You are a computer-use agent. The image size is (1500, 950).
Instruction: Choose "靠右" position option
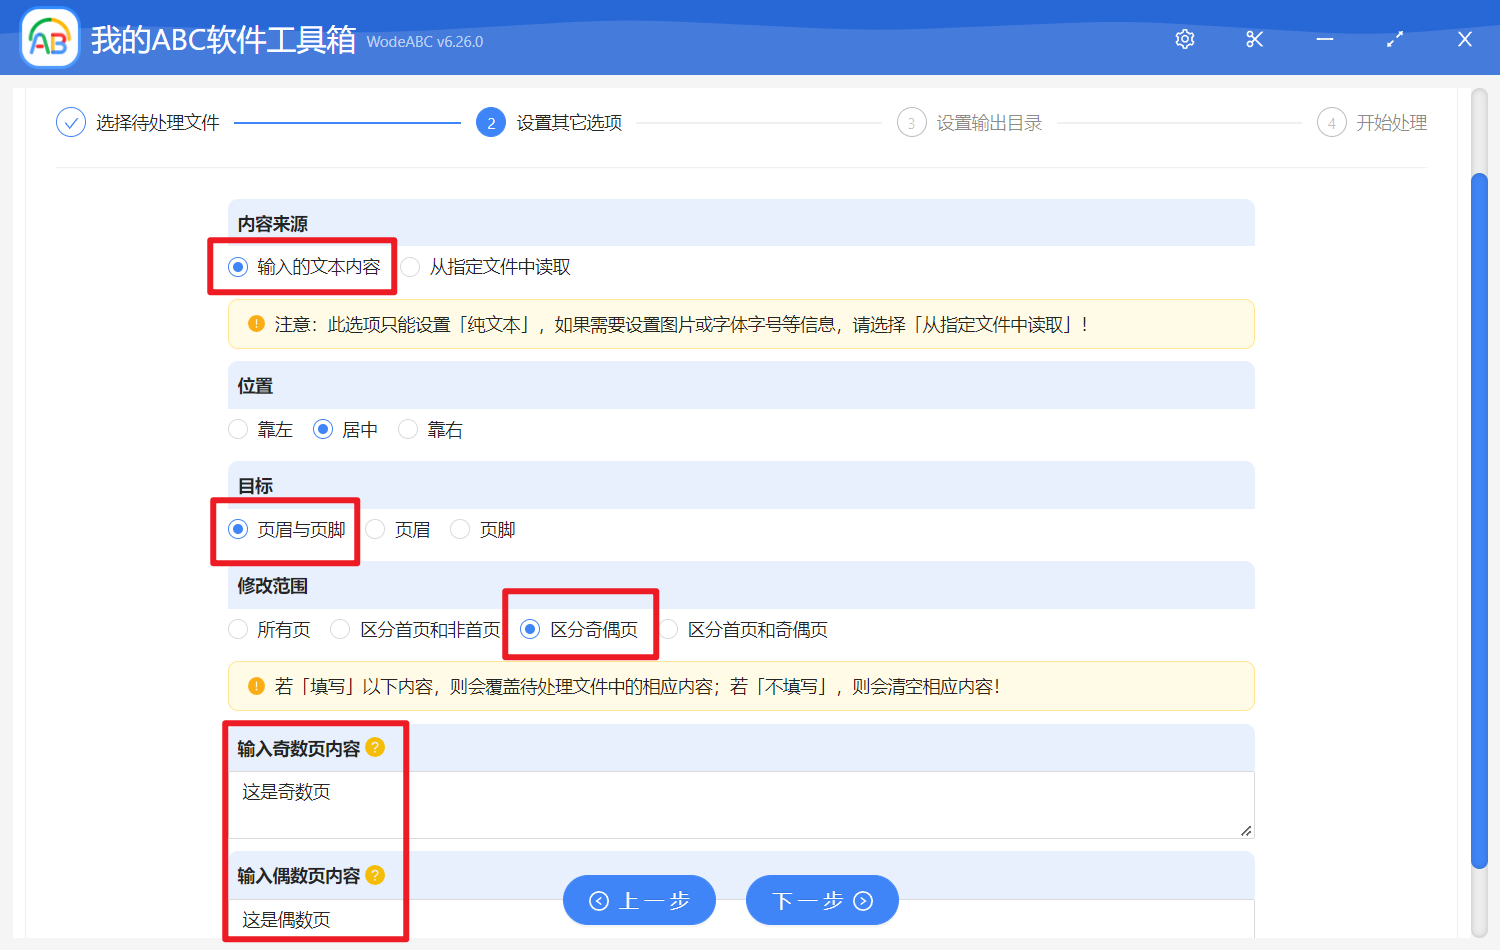(409, 429)
